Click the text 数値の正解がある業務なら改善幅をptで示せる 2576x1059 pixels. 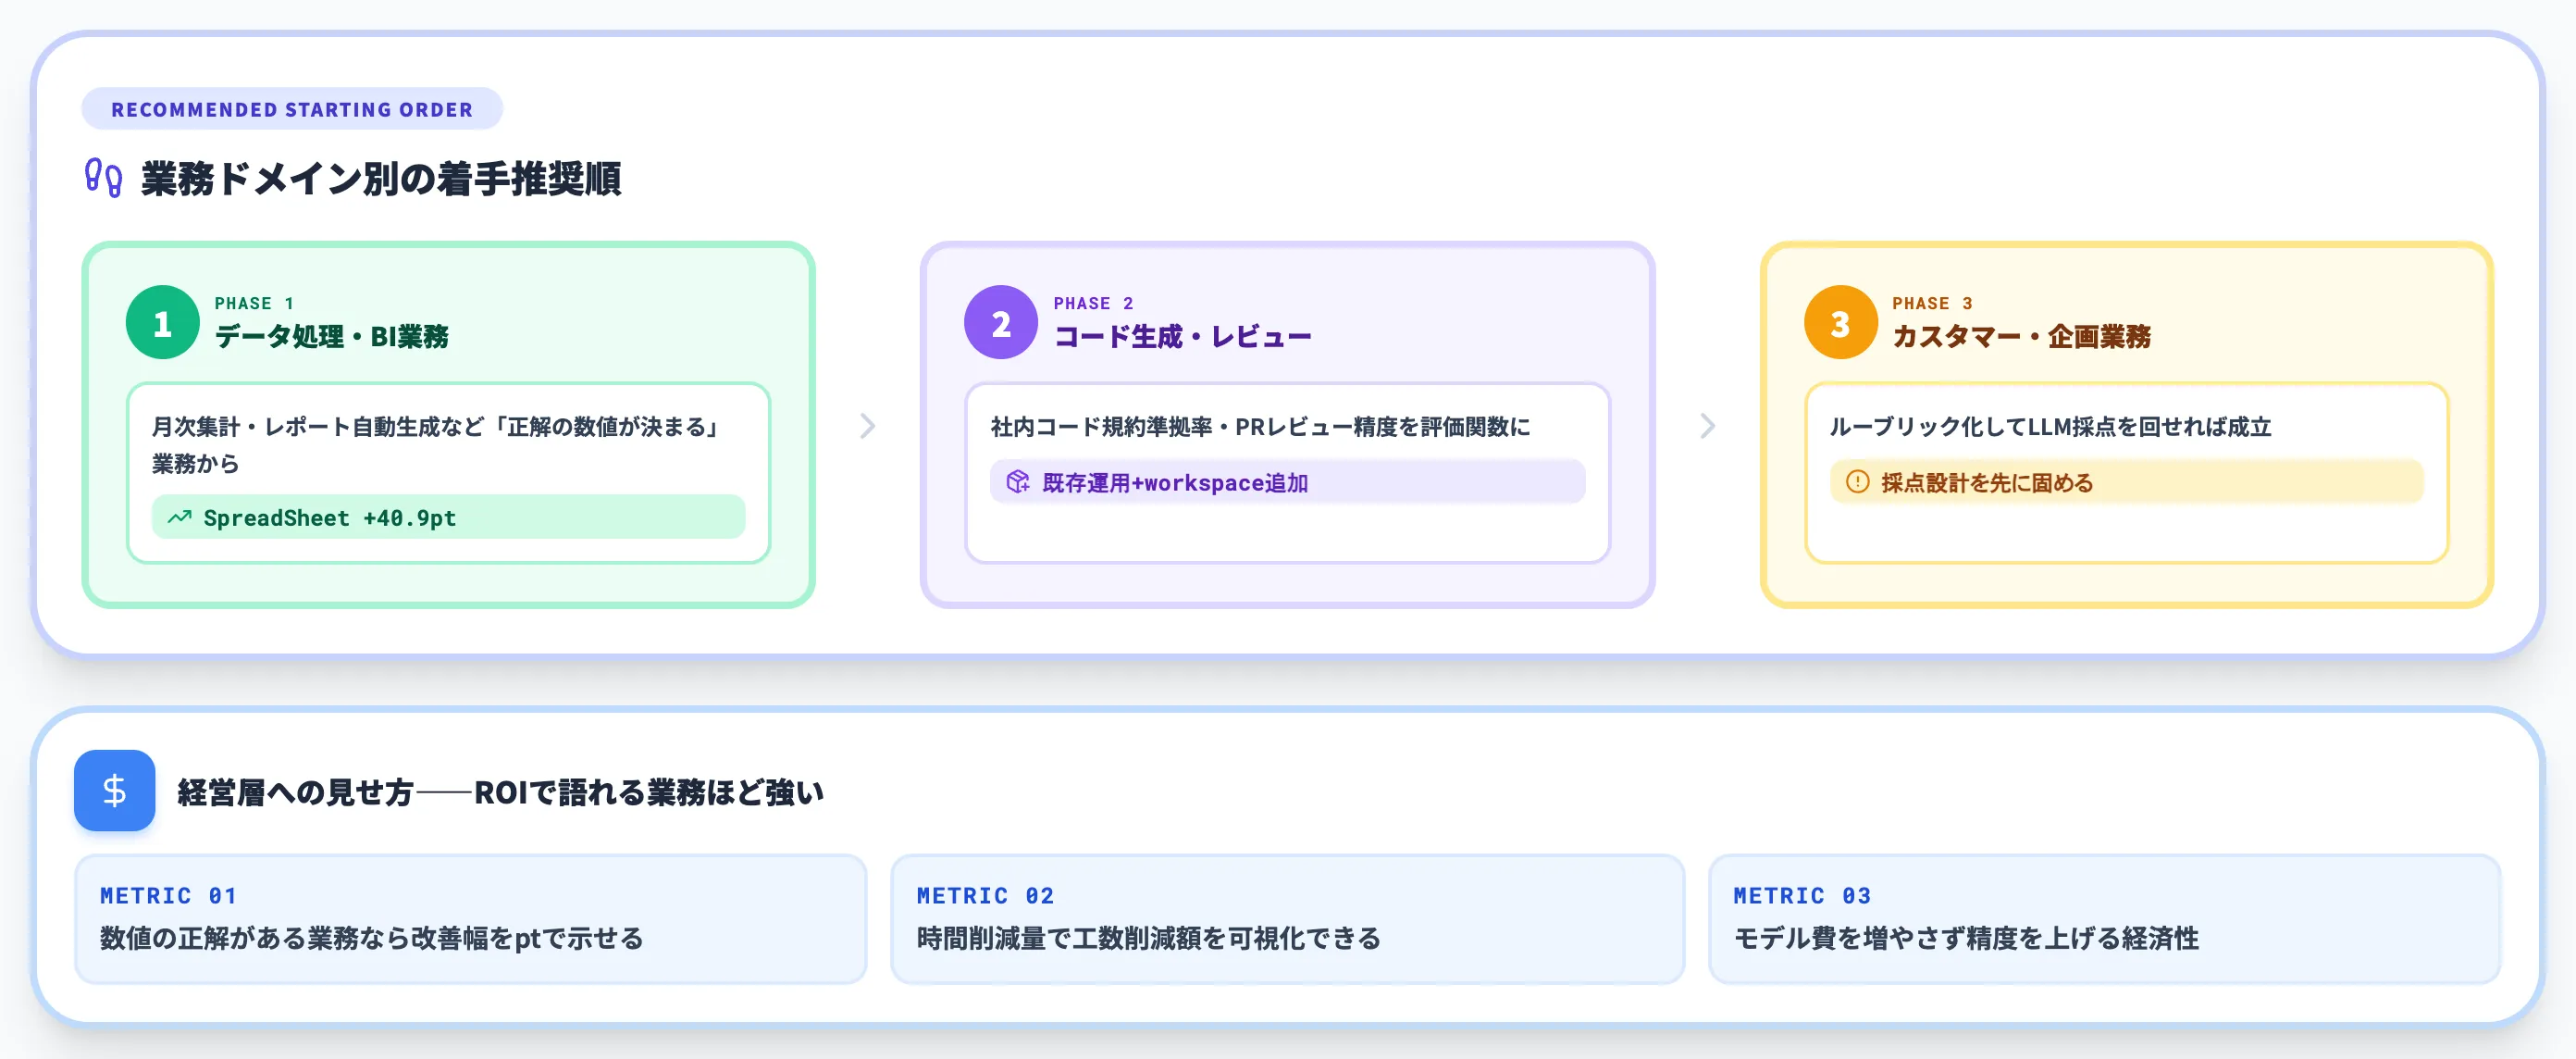point(371,938)
